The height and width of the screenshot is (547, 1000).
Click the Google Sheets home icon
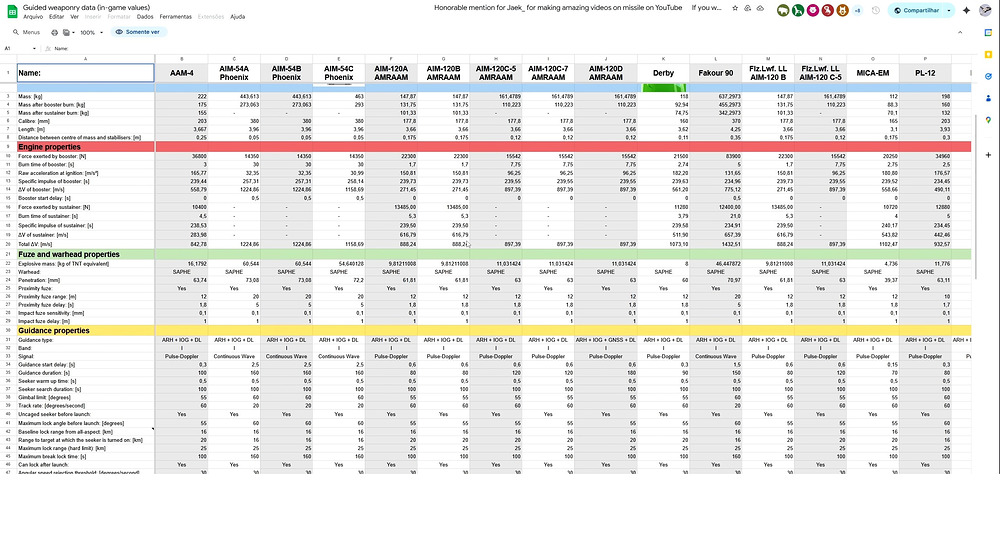coord(11,11)
